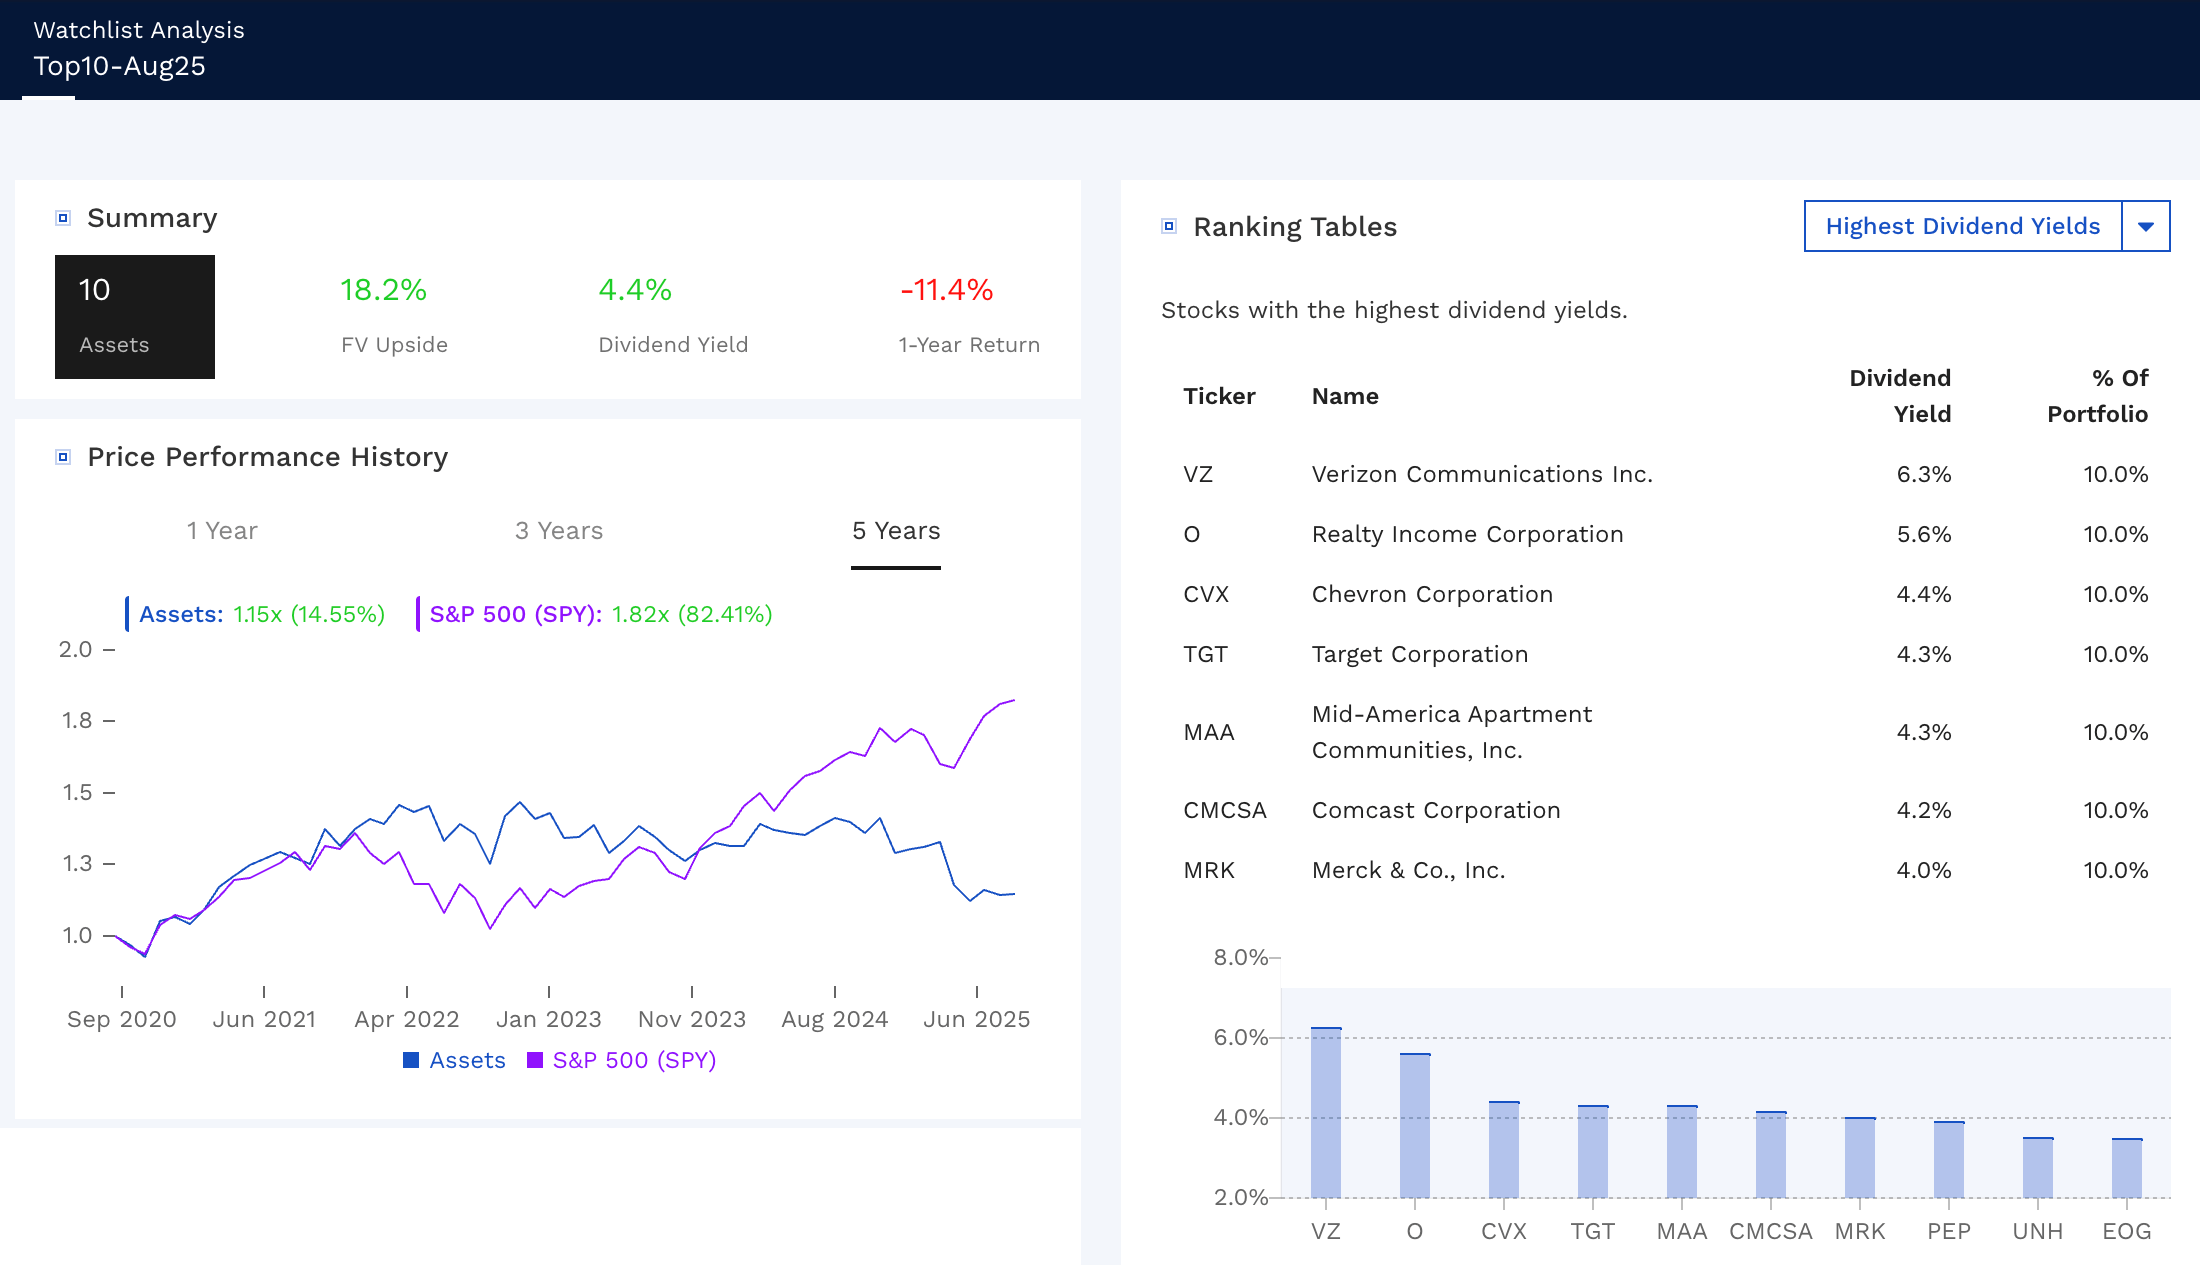Toggle Assets series in chart legend
2200x1265 pixels.
466,1060
